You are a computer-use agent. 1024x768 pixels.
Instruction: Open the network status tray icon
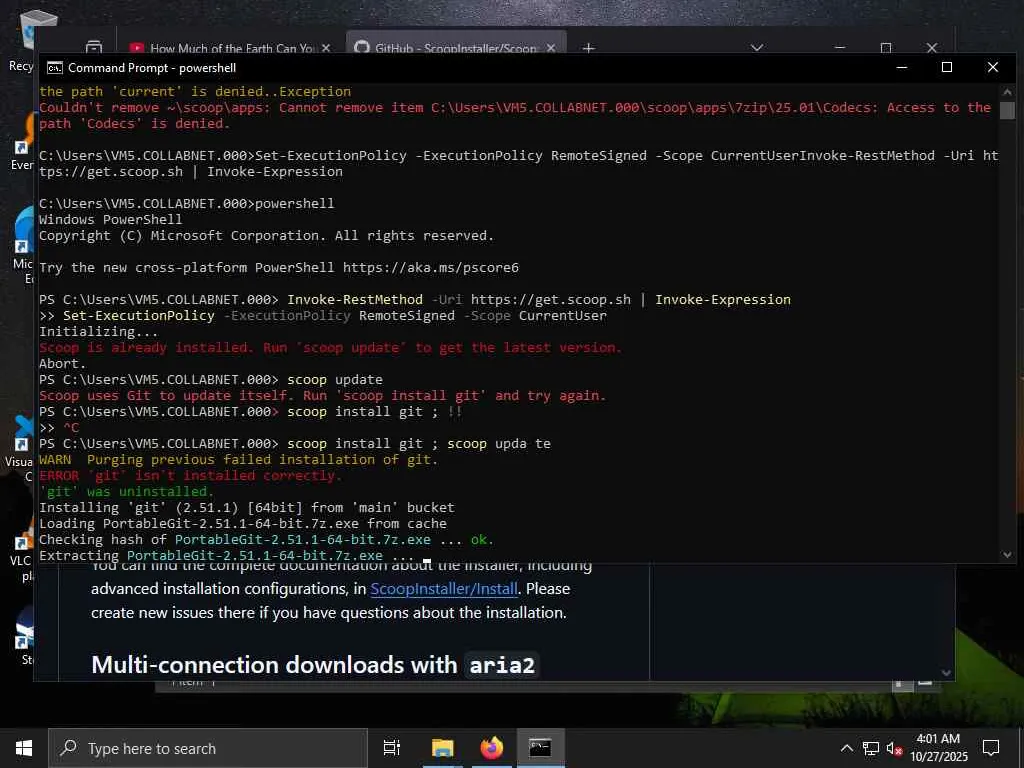(871, 748)
